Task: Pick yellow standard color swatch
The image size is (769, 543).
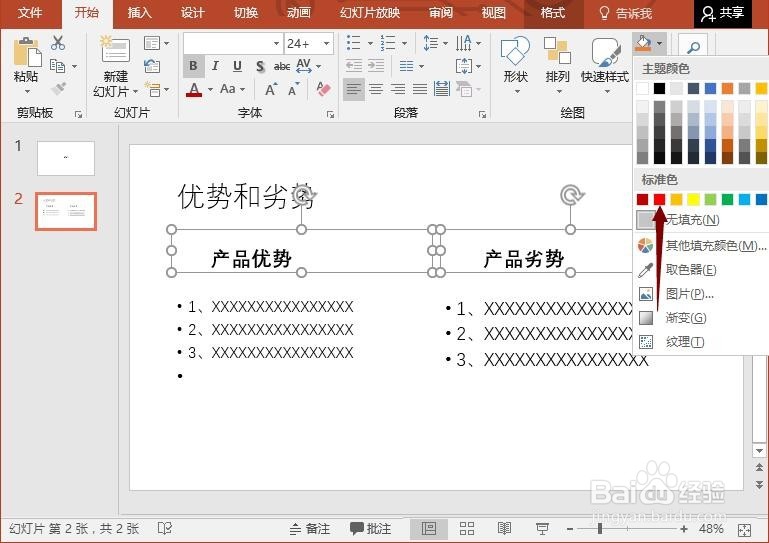Action: coord(693,199)
